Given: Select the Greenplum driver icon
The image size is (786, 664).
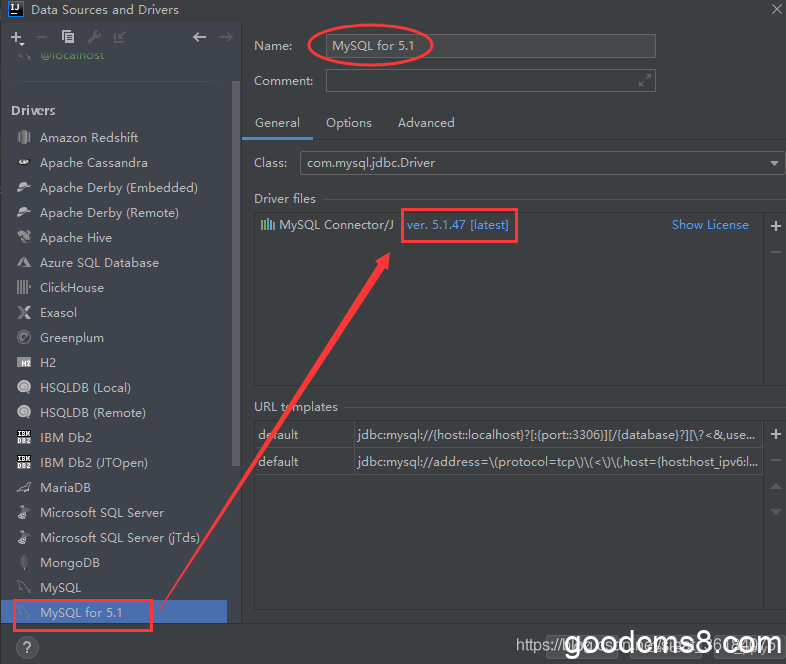Looking at the screenshot, I should [24, 337].
